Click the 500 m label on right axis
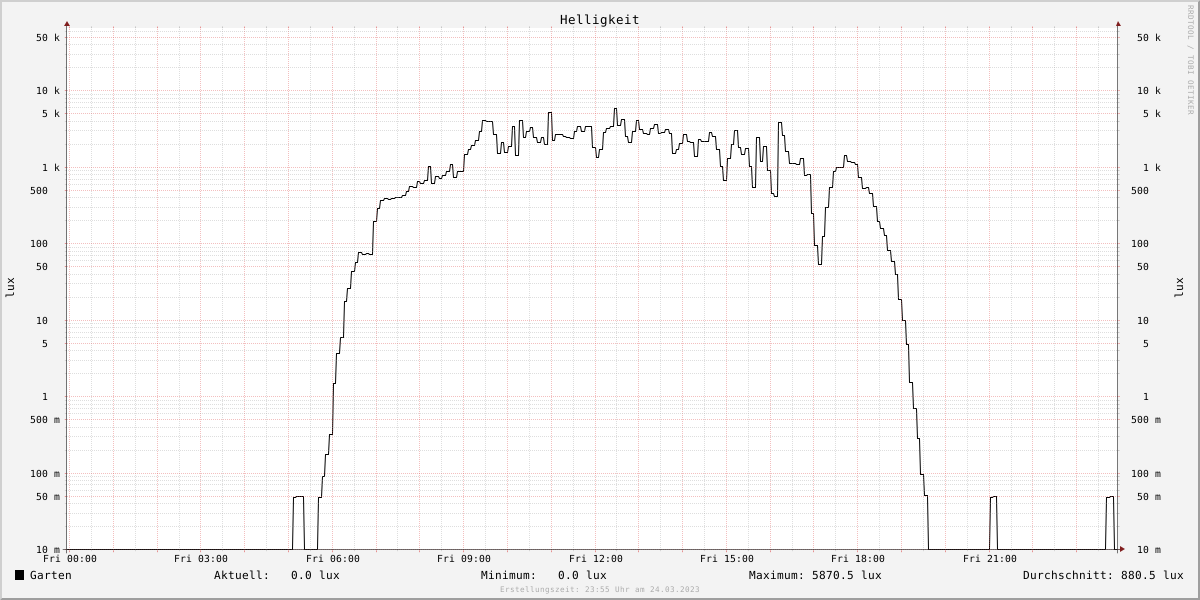Image resolution: width=1200 pixels, height=600 pixels. pos(1144,420)
